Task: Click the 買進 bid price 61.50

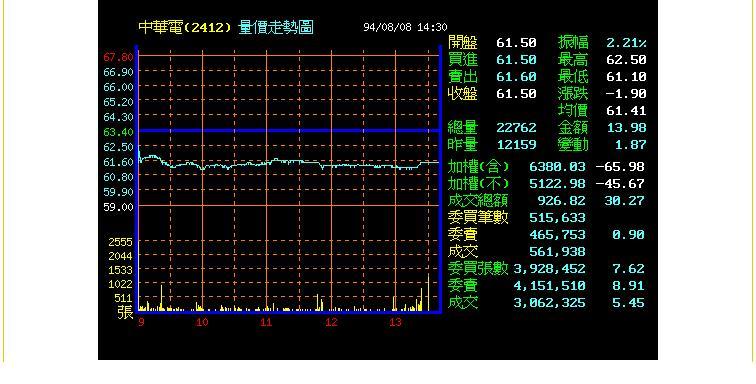Action: click(516, 60)
